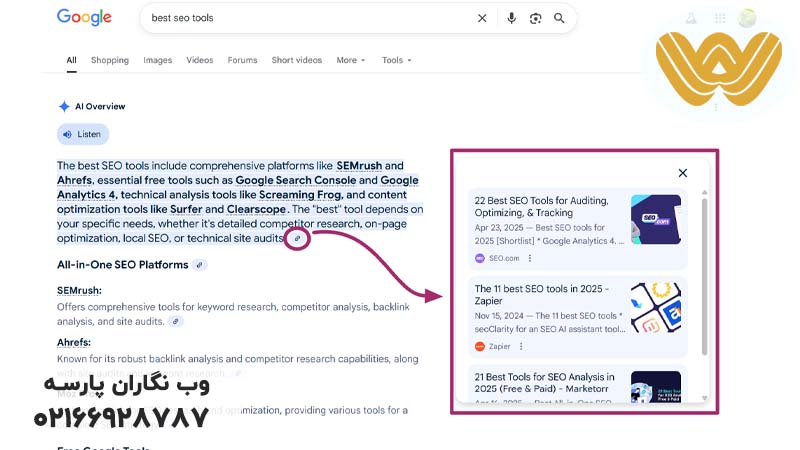Start voice search with microphone icon
800x450 pixels.
tap(511, 18)
